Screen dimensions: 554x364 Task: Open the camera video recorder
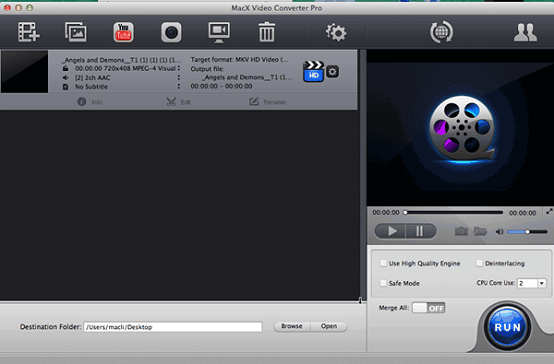pos(171,33)
